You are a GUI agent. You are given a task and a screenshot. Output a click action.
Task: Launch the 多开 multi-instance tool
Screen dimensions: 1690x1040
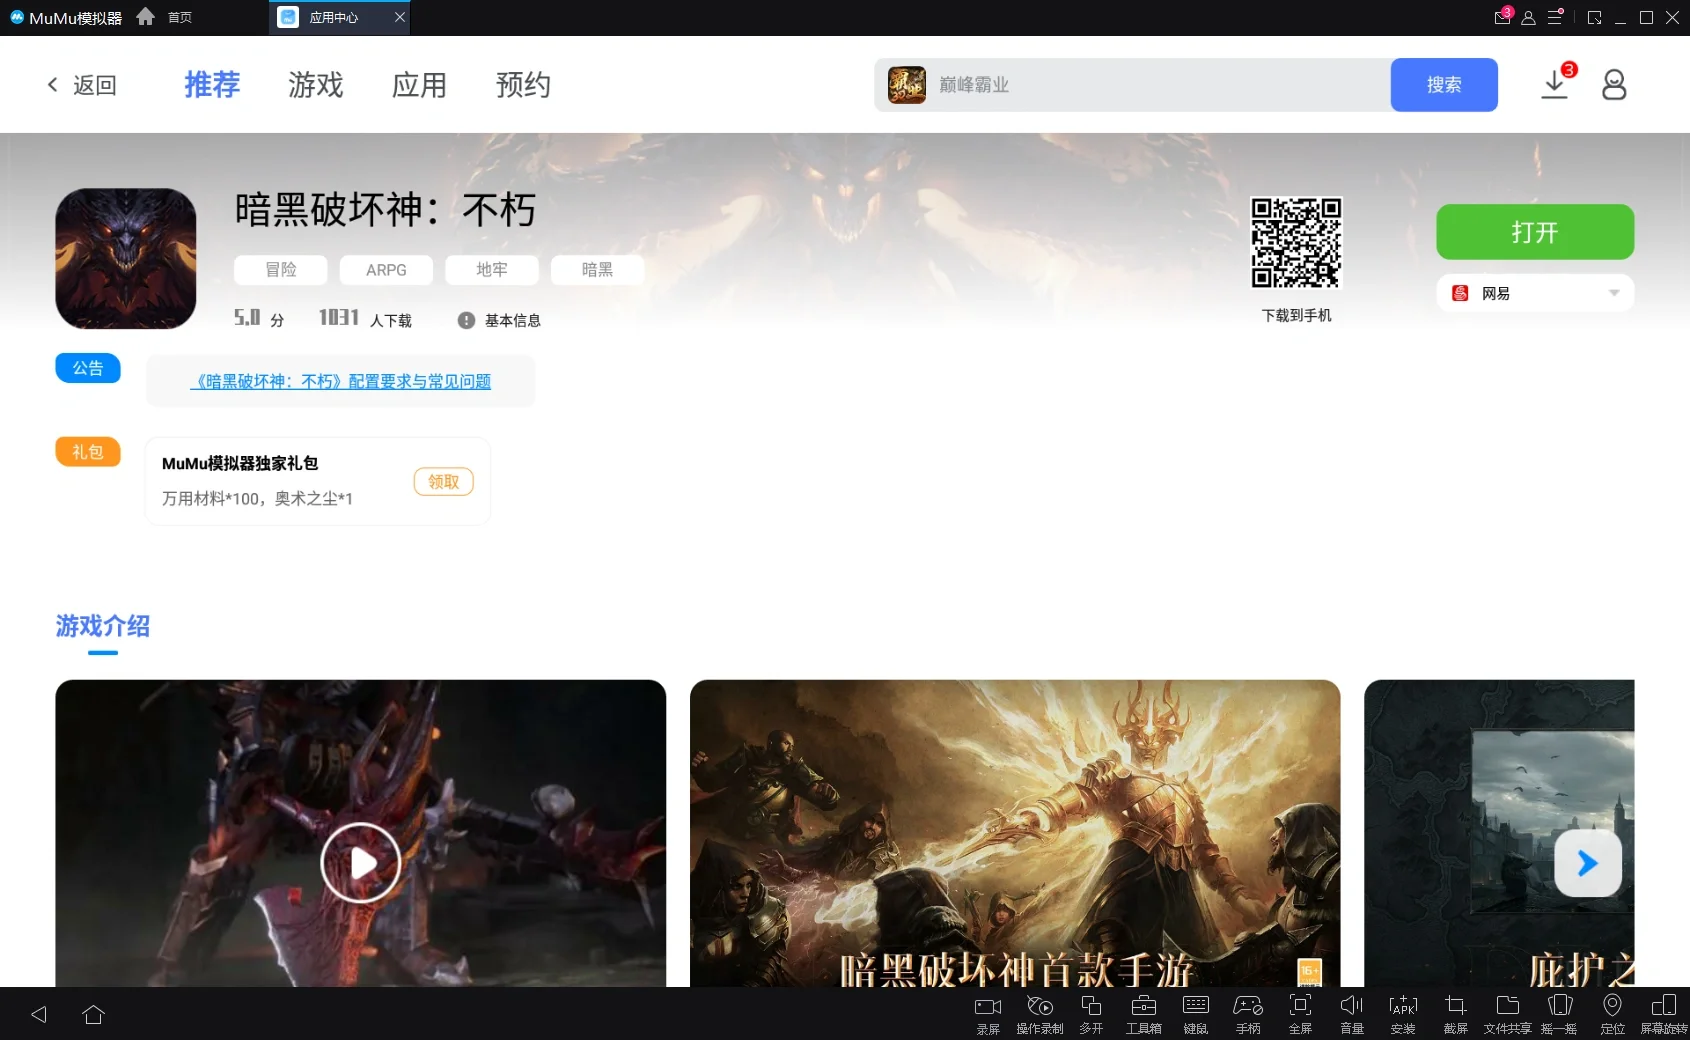[1091, 1013]
